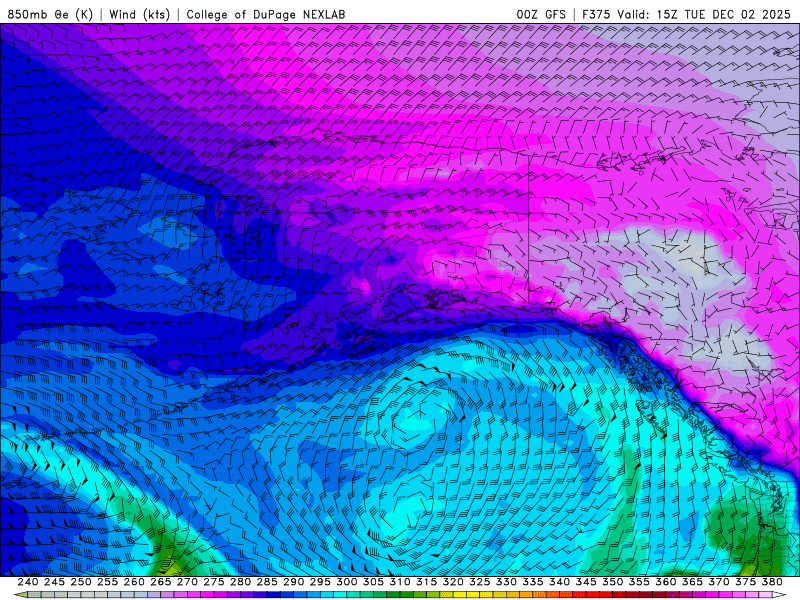Click the 345 color scale label

(x=586, y=582)
